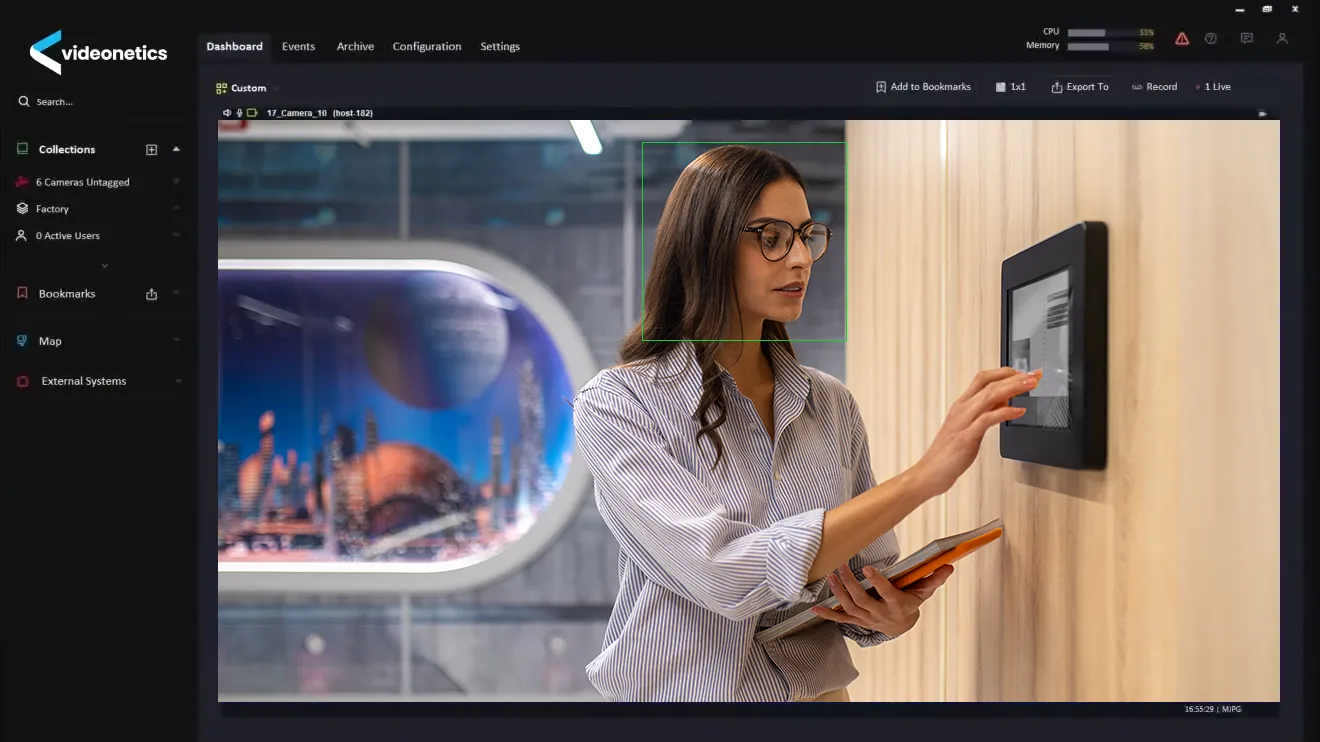Click the Export To button
This screenshot has width=1320, height=742.
pyautogui.click(x=1080, y=87)
